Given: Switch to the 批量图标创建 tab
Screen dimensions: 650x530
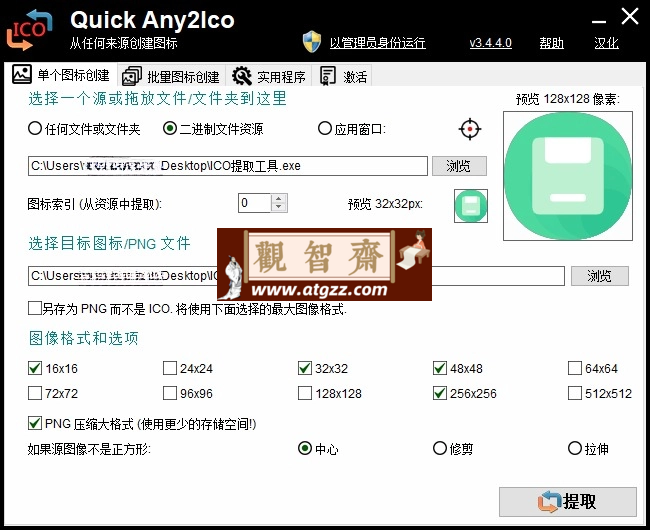Looking at the screenshot, I should (x=171, y=77).
